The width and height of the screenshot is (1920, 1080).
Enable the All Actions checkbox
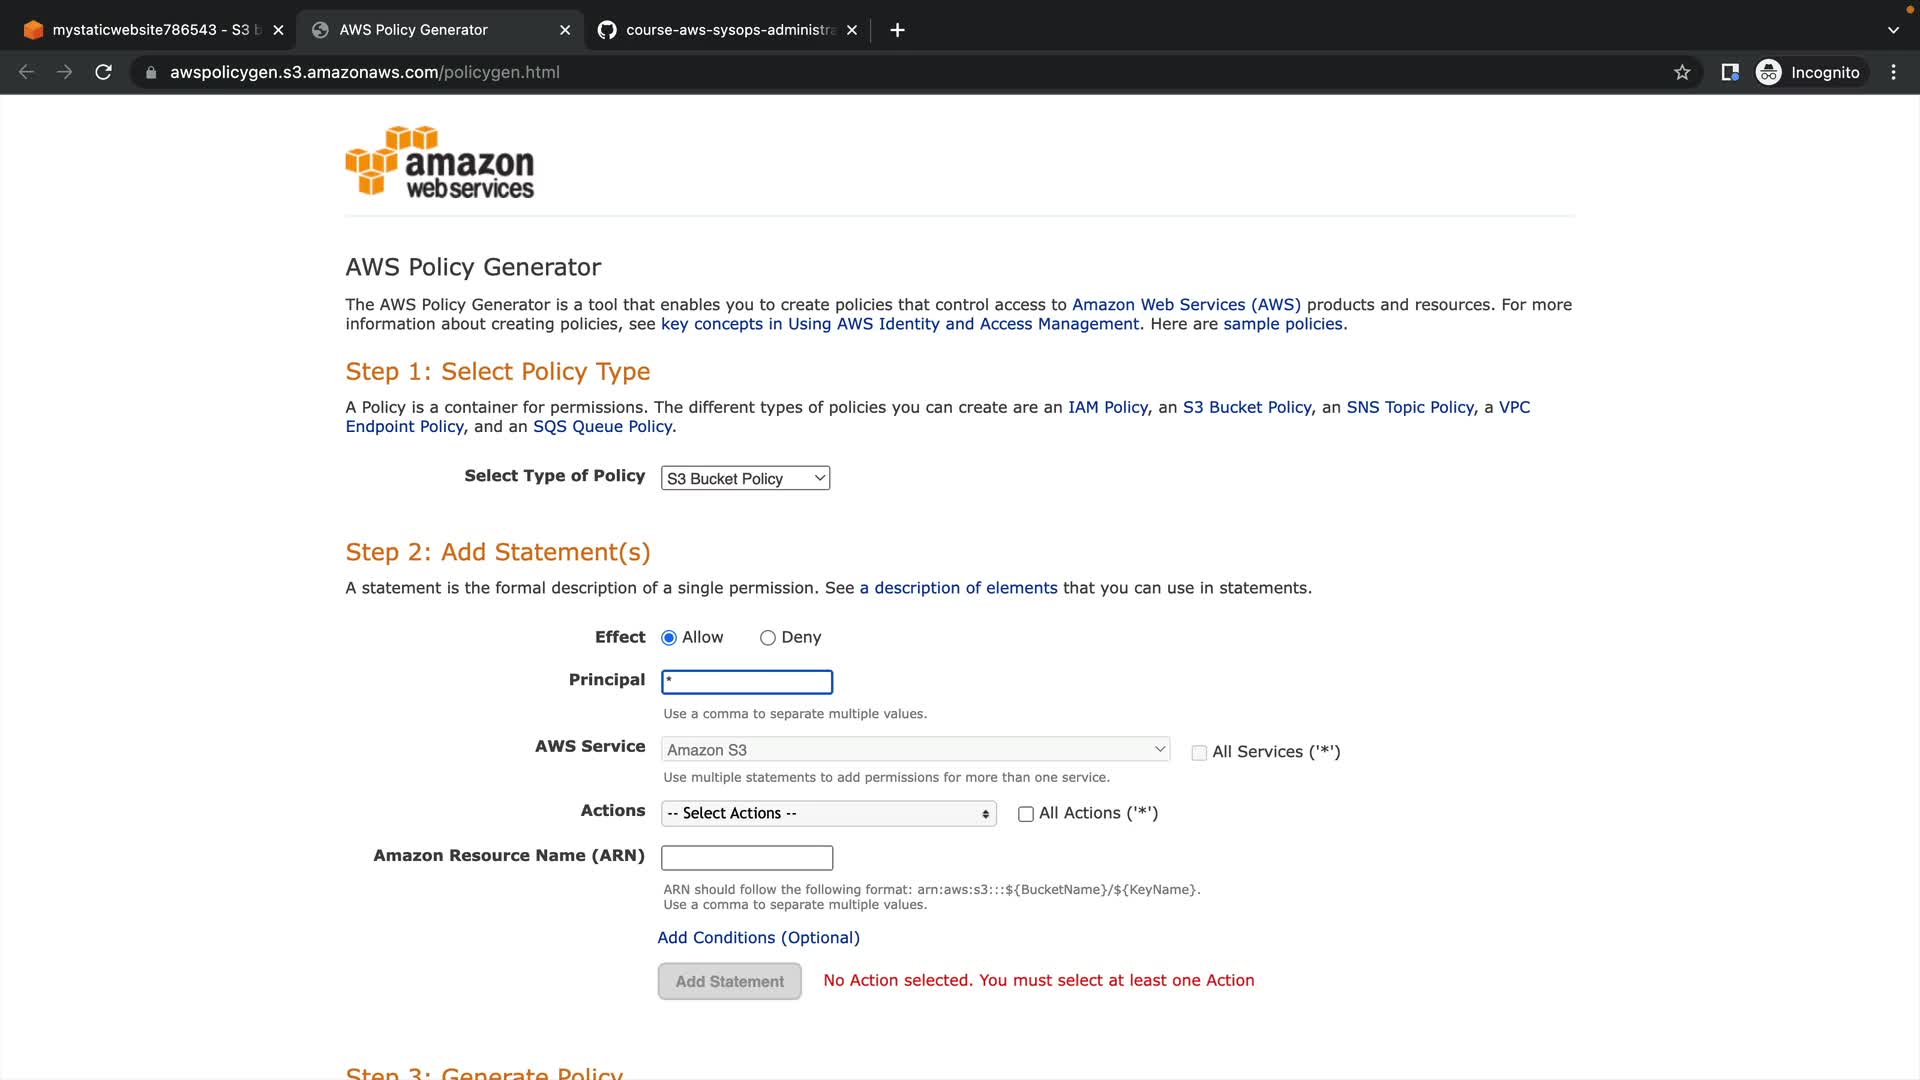tap(1026, 814)
